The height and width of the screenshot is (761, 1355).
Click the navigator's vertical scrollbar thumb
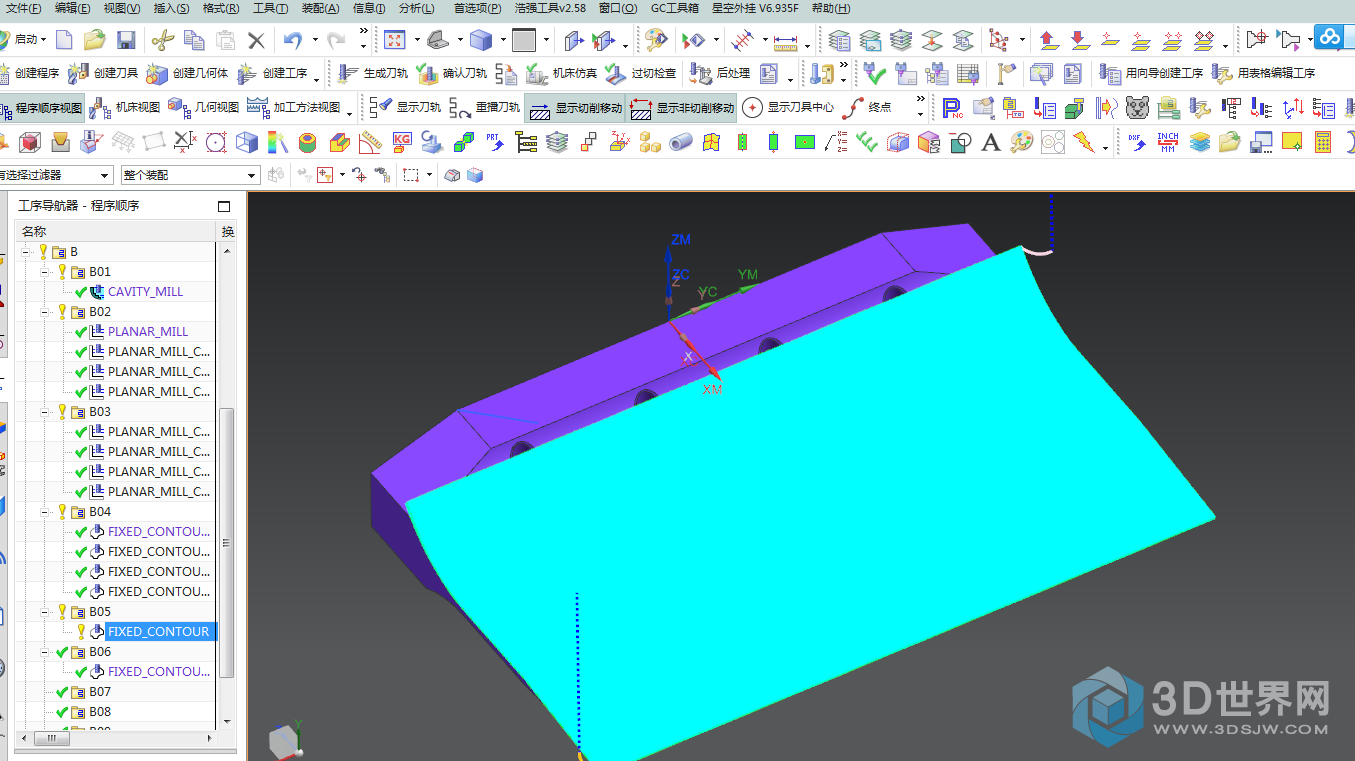click(227, 542)
